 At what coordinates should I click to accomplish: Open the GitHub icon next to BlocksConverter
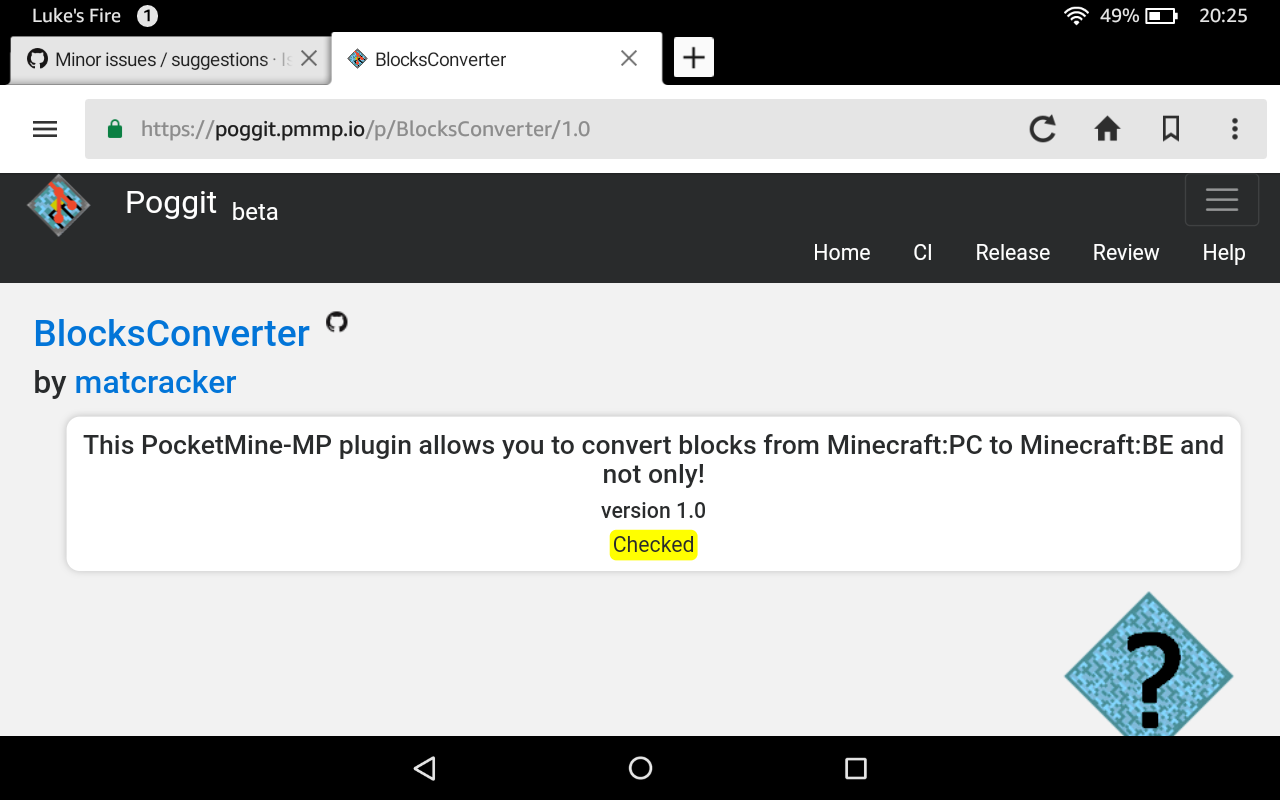(337, 322)
